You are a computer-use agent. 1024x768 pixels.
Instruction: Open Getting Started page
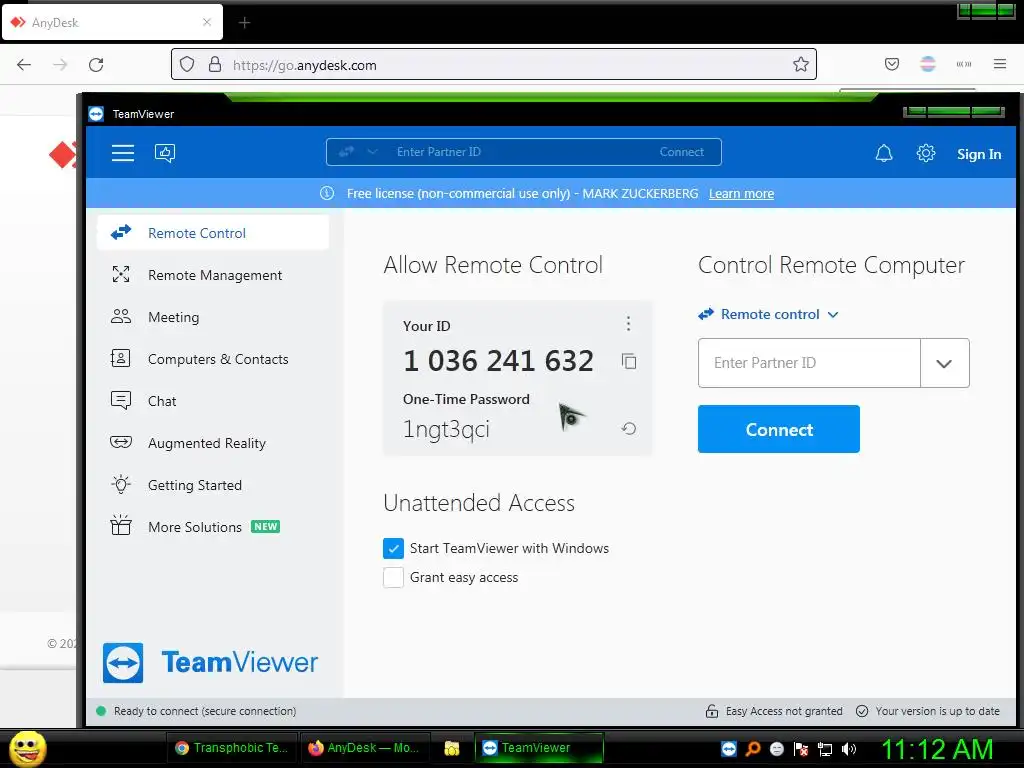point(213,485)
